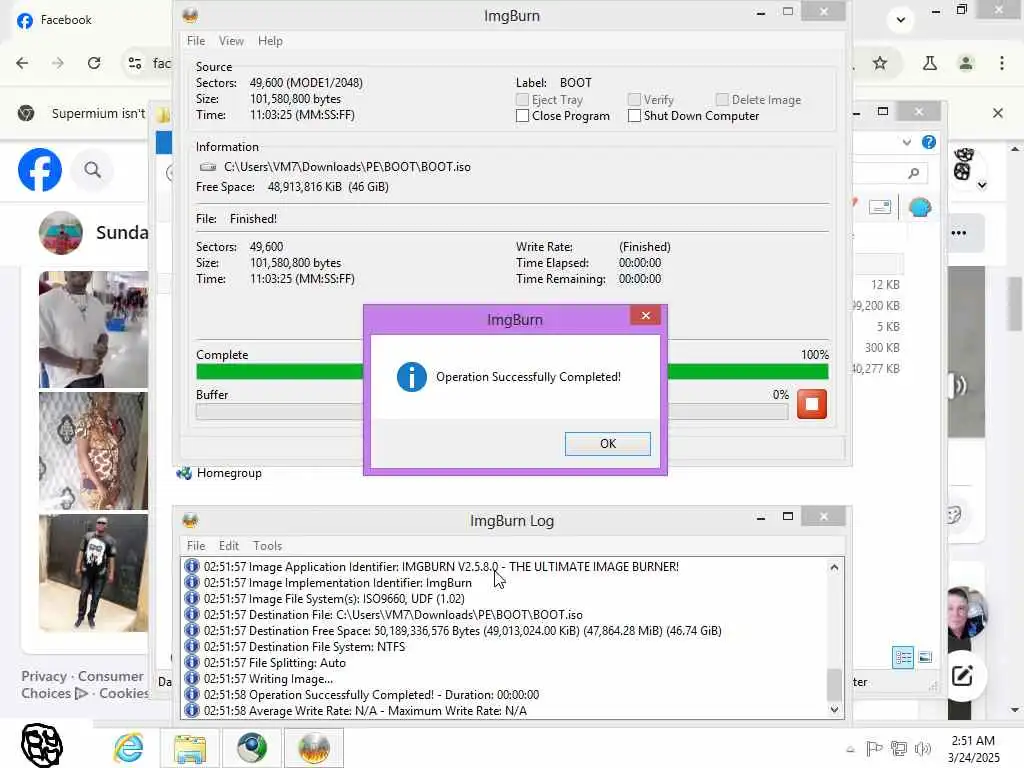The height and width of the screenshot is (768, 1024).
Task: Click Explorer search magnifier icon
Action: click(x=914, y=172)
